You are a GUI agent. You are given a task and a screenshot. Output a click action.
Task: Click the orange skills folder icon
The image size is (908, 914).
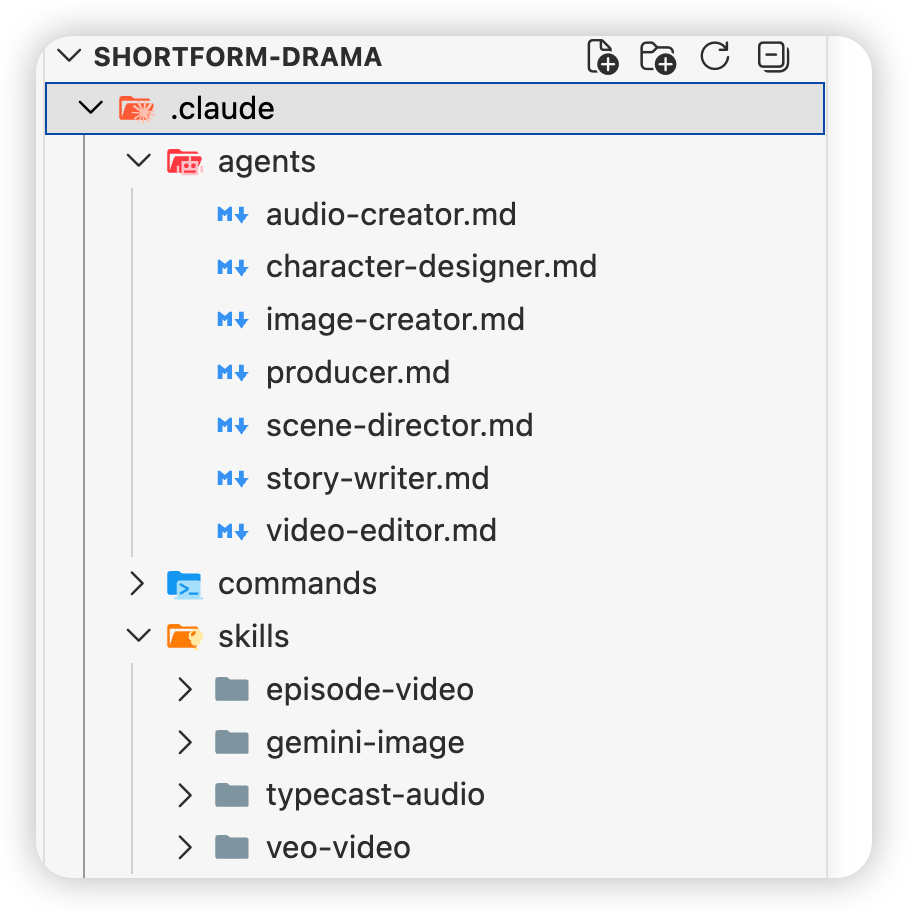pos(184,636)
